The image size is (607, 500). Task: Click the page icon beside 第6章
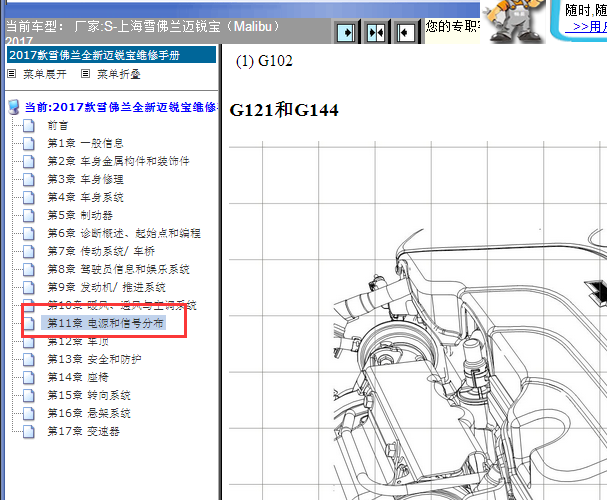(28, 233)
